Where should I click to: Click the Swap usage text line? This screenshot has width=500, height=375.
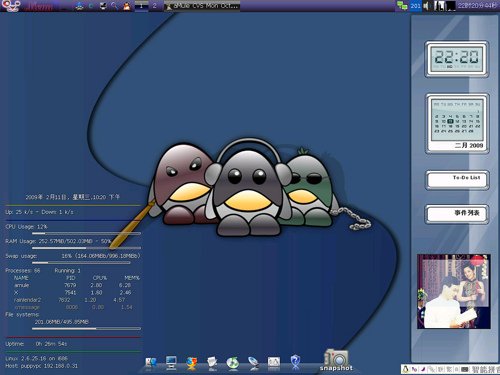click(x=73, y=256)
